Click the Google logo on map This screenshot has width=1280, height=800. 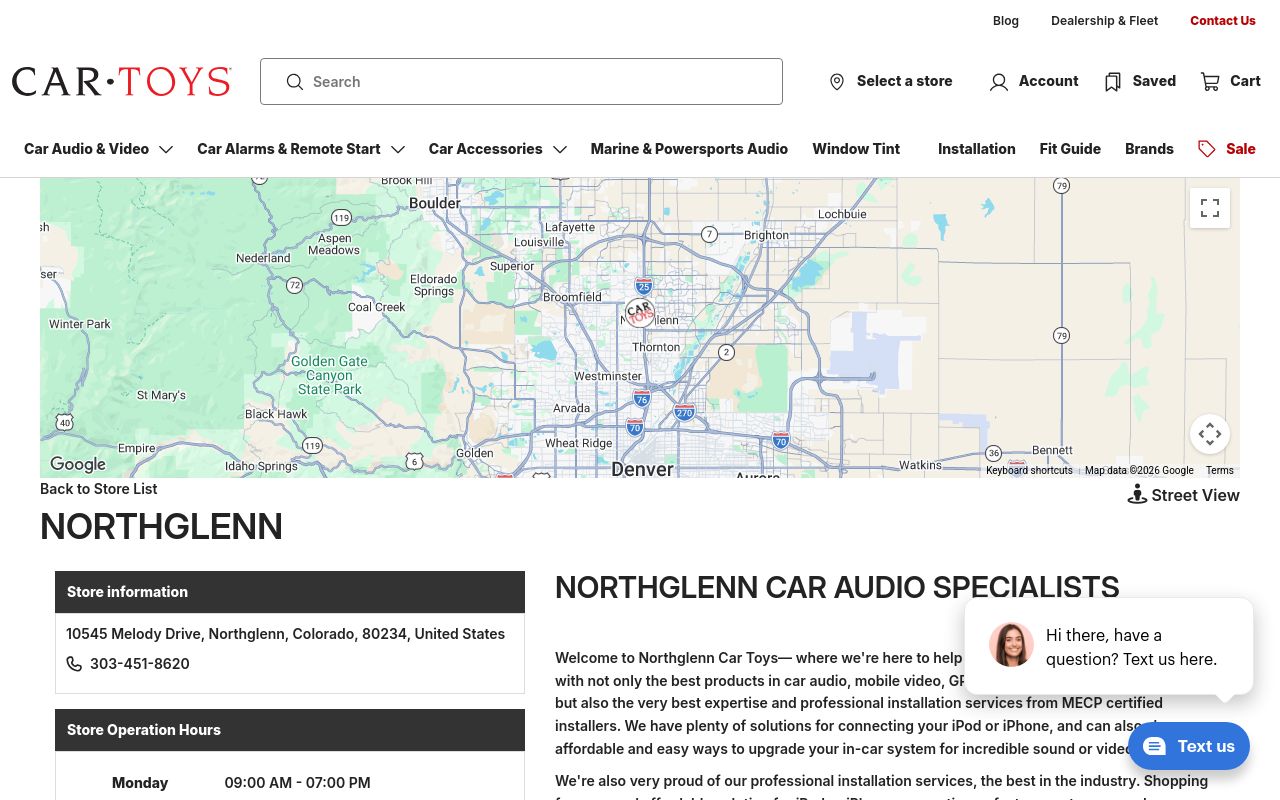point(78,464)
